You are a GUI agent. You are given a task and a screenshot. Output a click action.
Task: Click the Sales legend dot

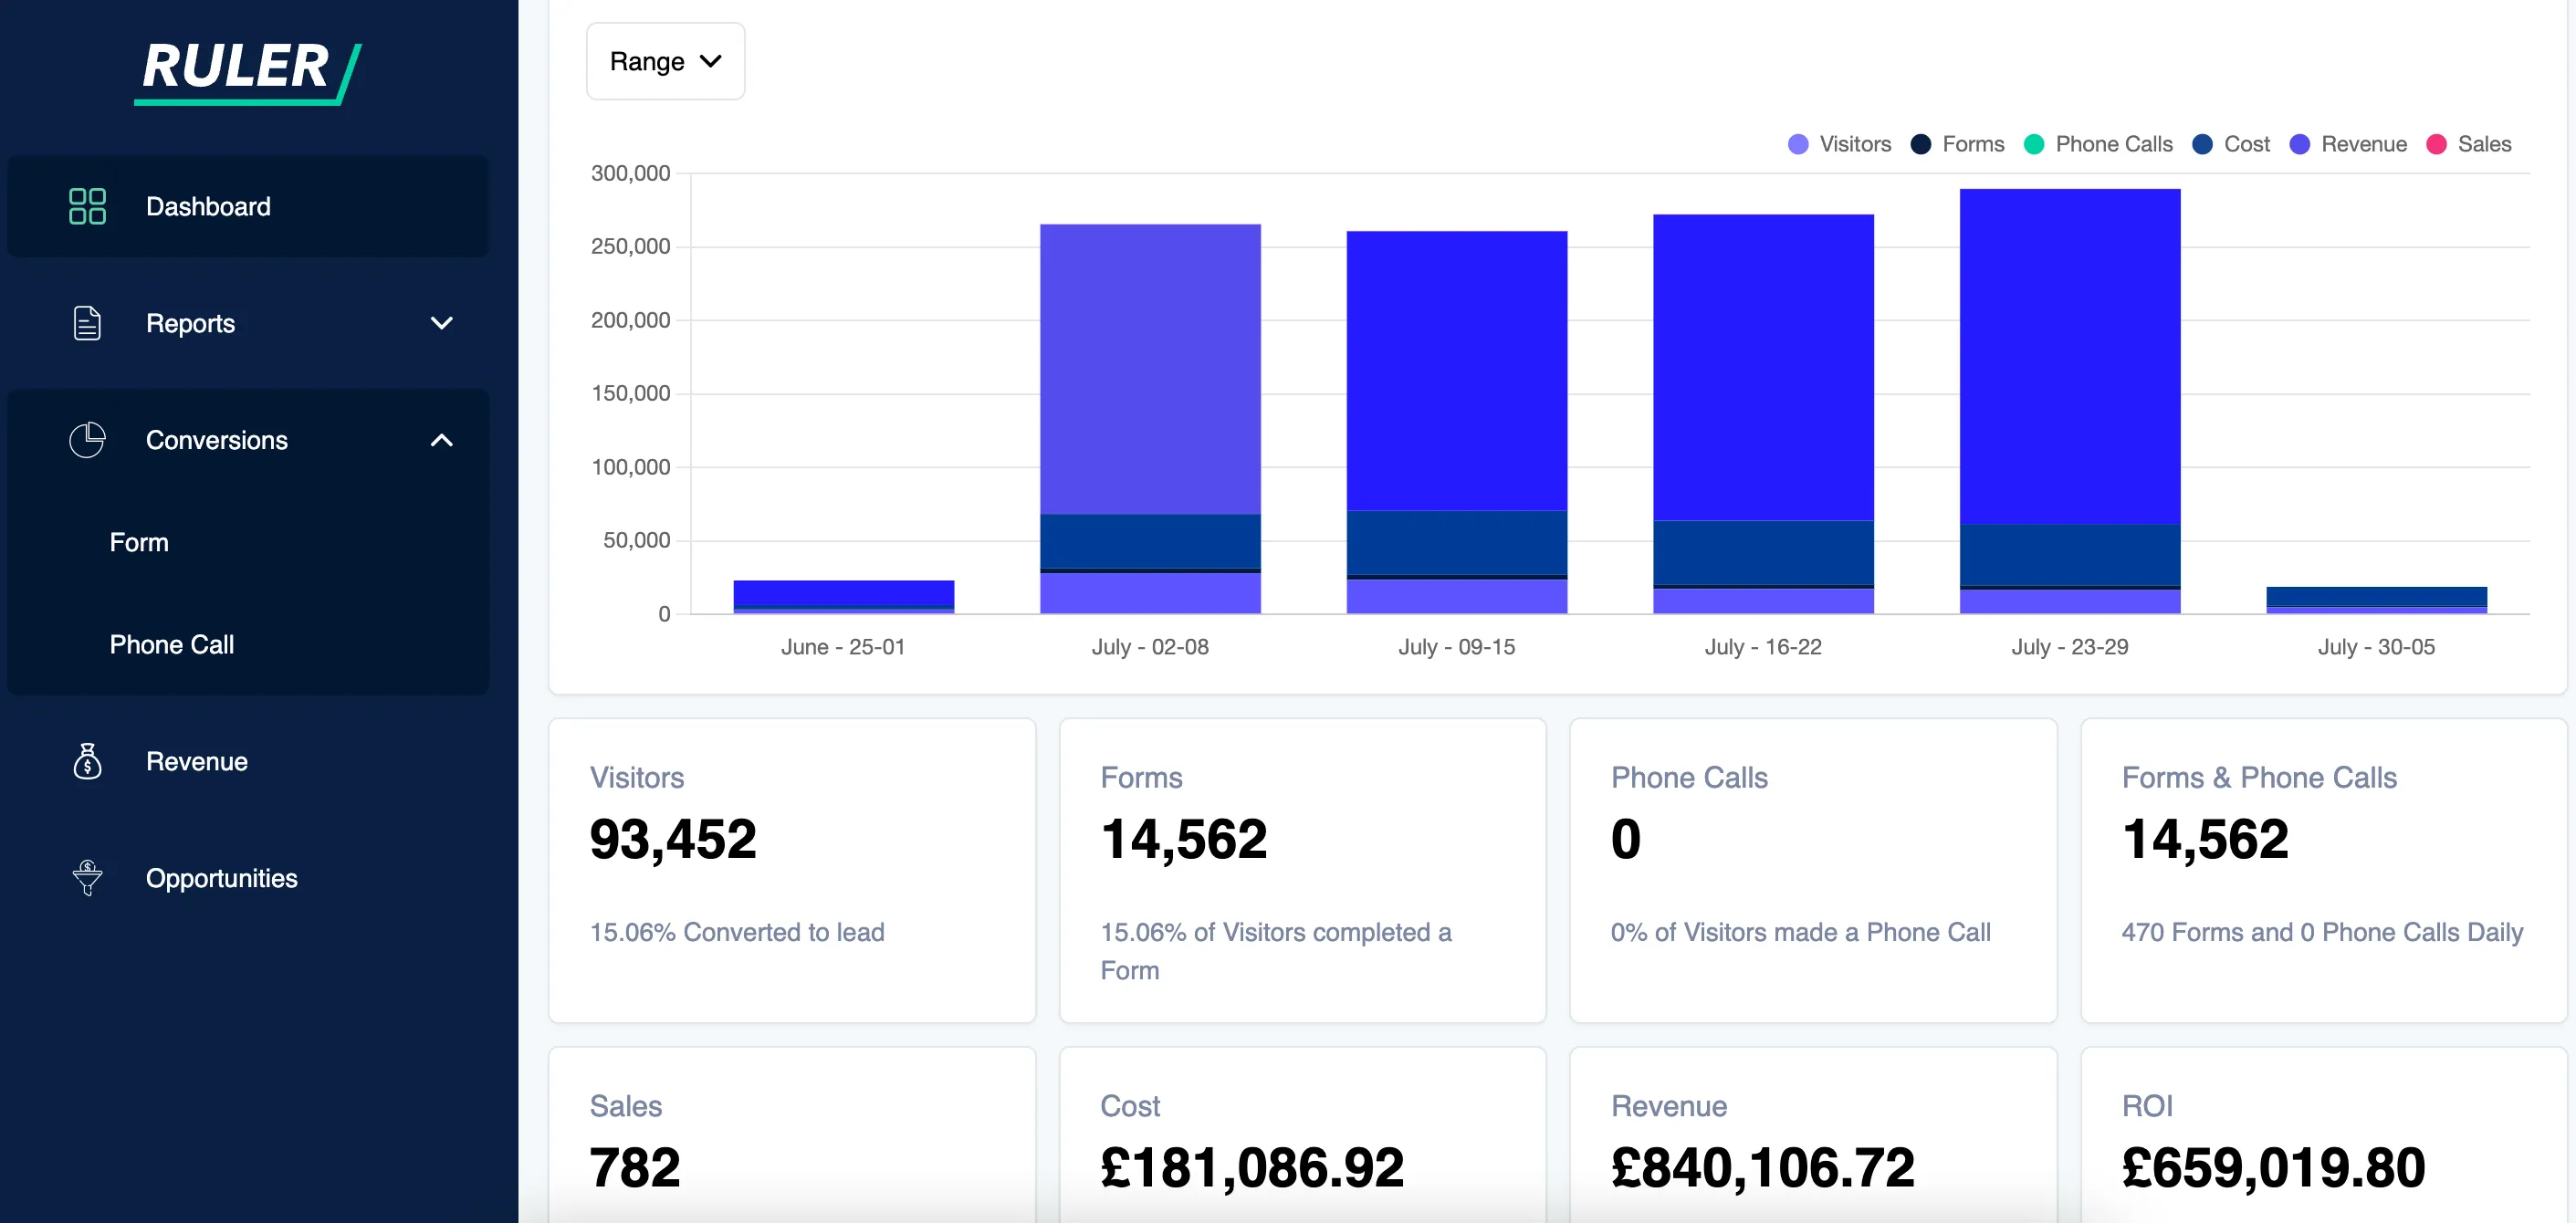[x=2437, y=144]
